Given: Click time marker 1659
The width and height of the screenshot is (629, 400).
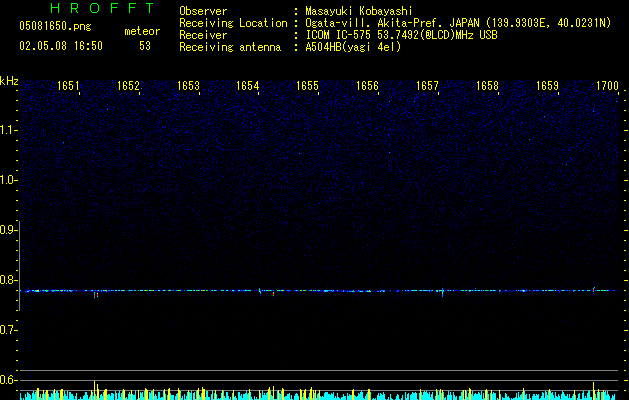Looking at the screenshot, I should 547,86.
